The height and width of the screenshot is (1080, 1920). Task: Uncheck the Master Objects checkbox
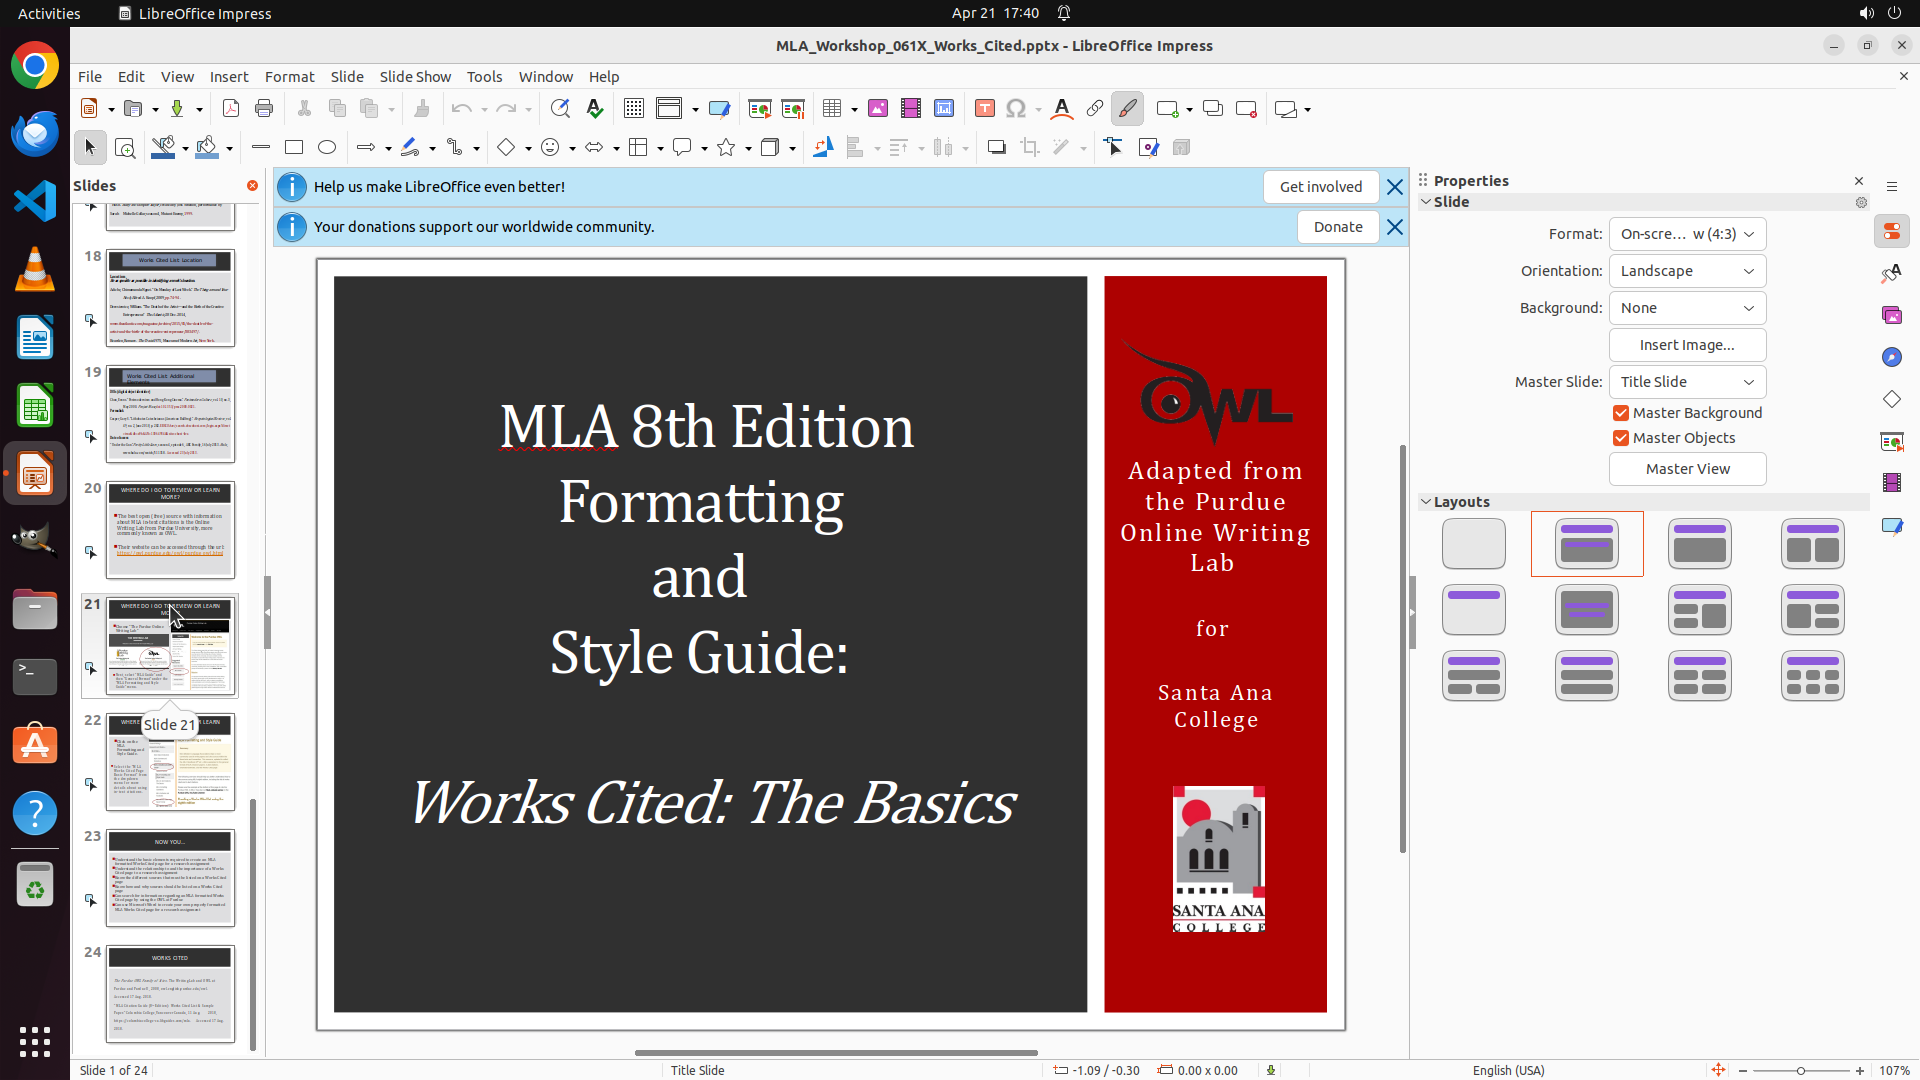click(1621, 438)
